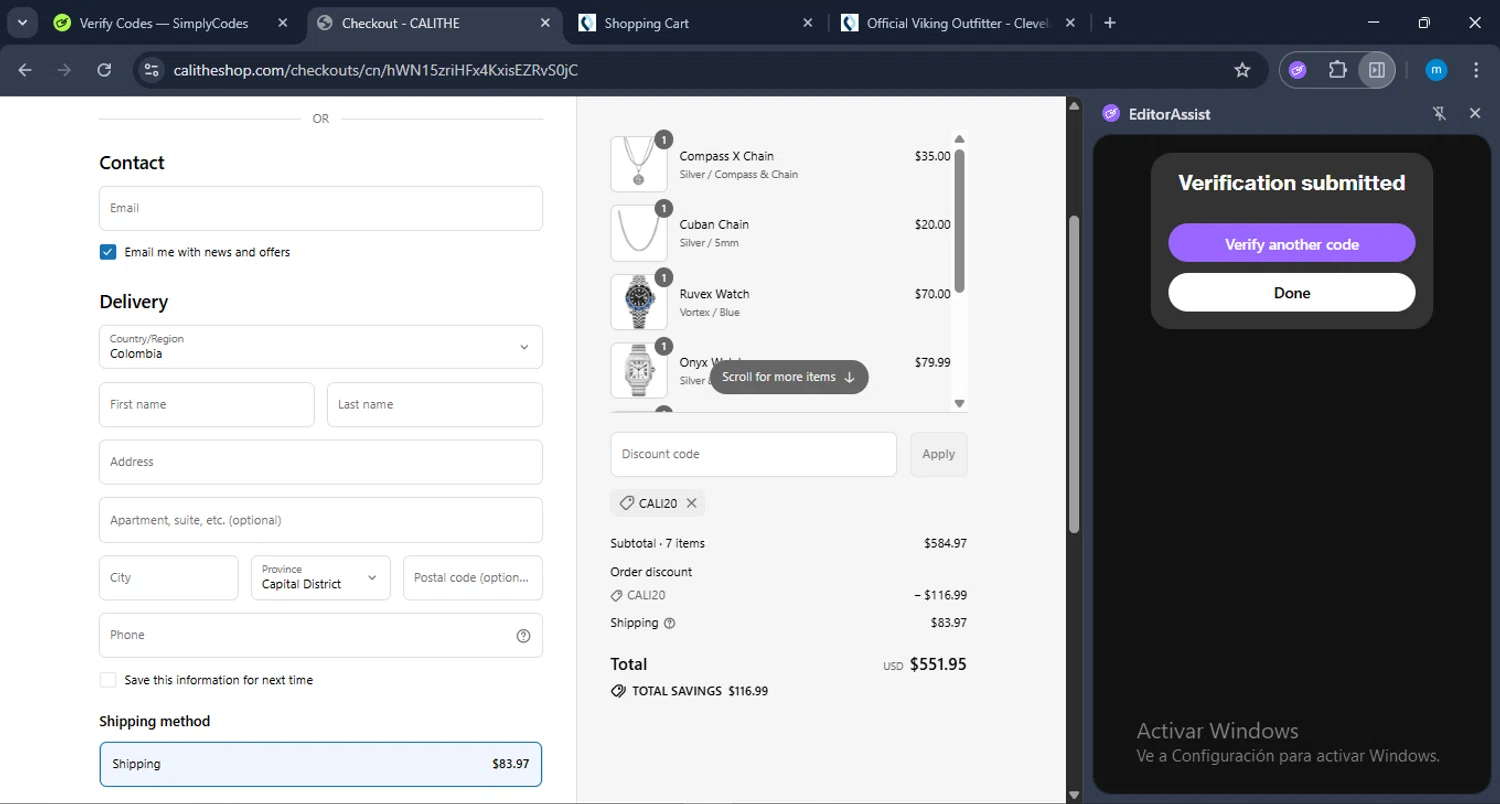Viewport: 1500px width, 804px height.
Task: Focus the Email input field
Action: pyautogui.click(x=321, y=208)
